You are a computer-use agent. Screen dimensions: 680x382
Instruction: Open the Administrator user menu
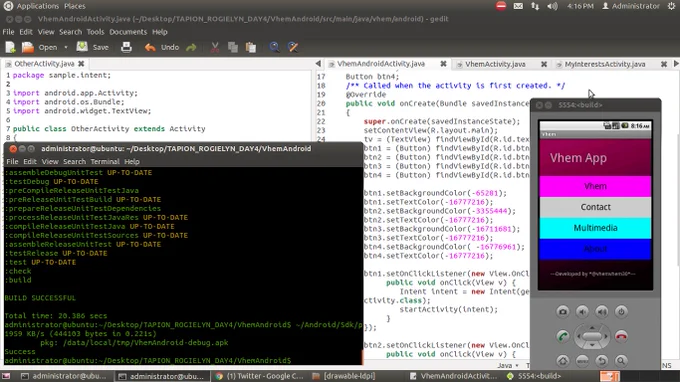pos(631,6)
